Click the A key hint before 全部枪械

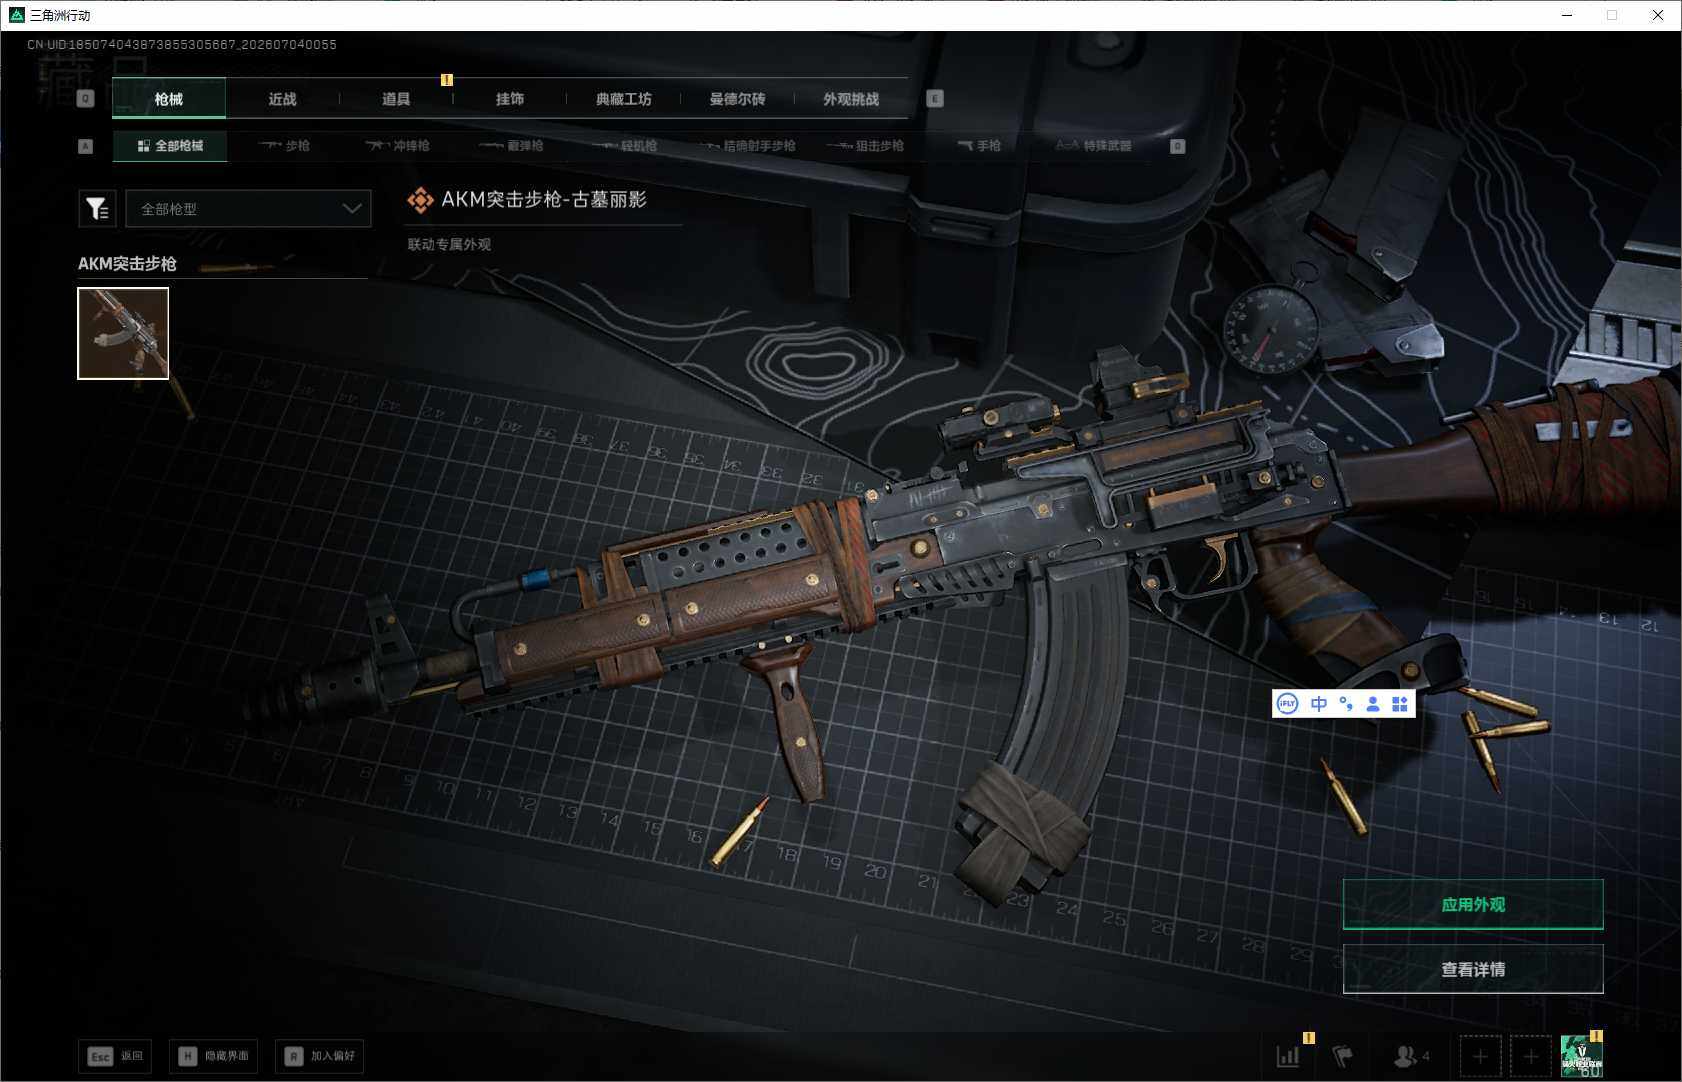pyautogui.click(x=86, y=146)
